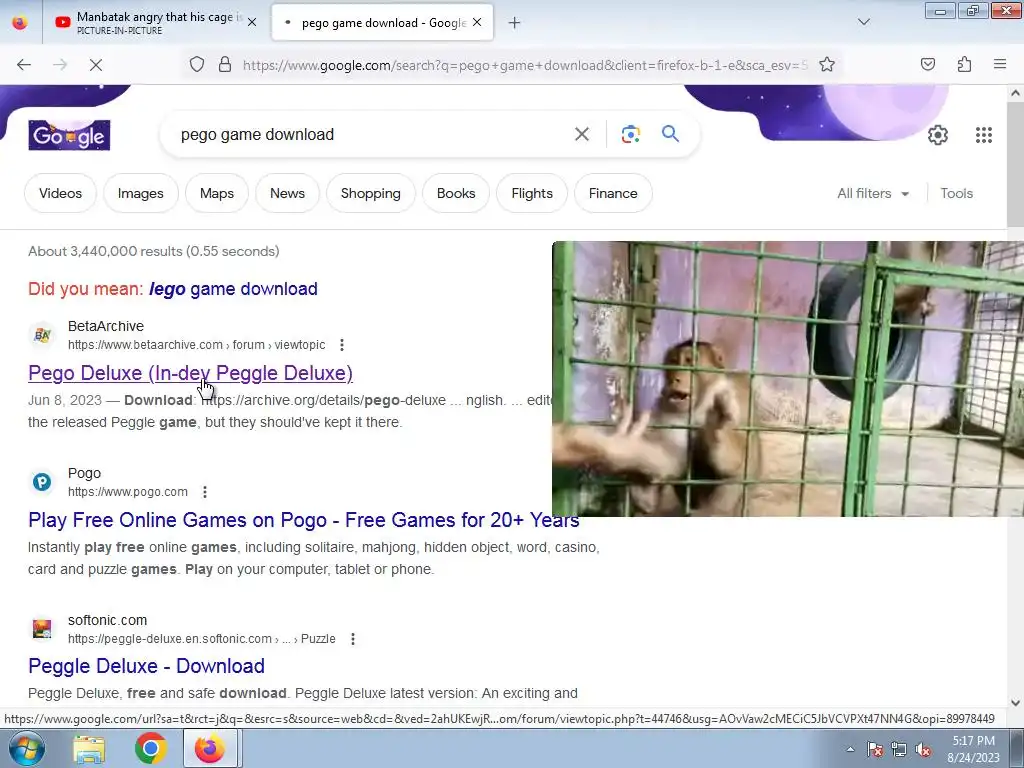Clear the search box text
Image resolution: width=1024 pixels, height=768 pixels.
[x=581, y=135]
